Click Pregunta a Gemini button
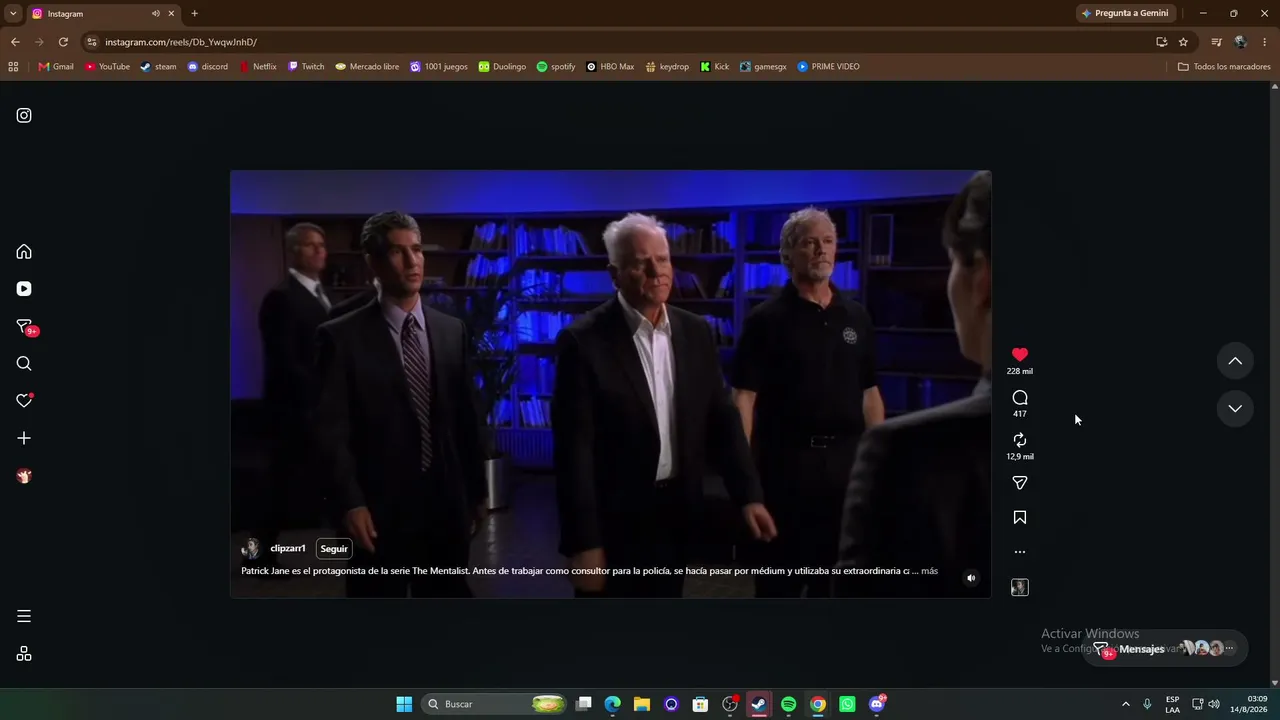 click(1125, 13)
